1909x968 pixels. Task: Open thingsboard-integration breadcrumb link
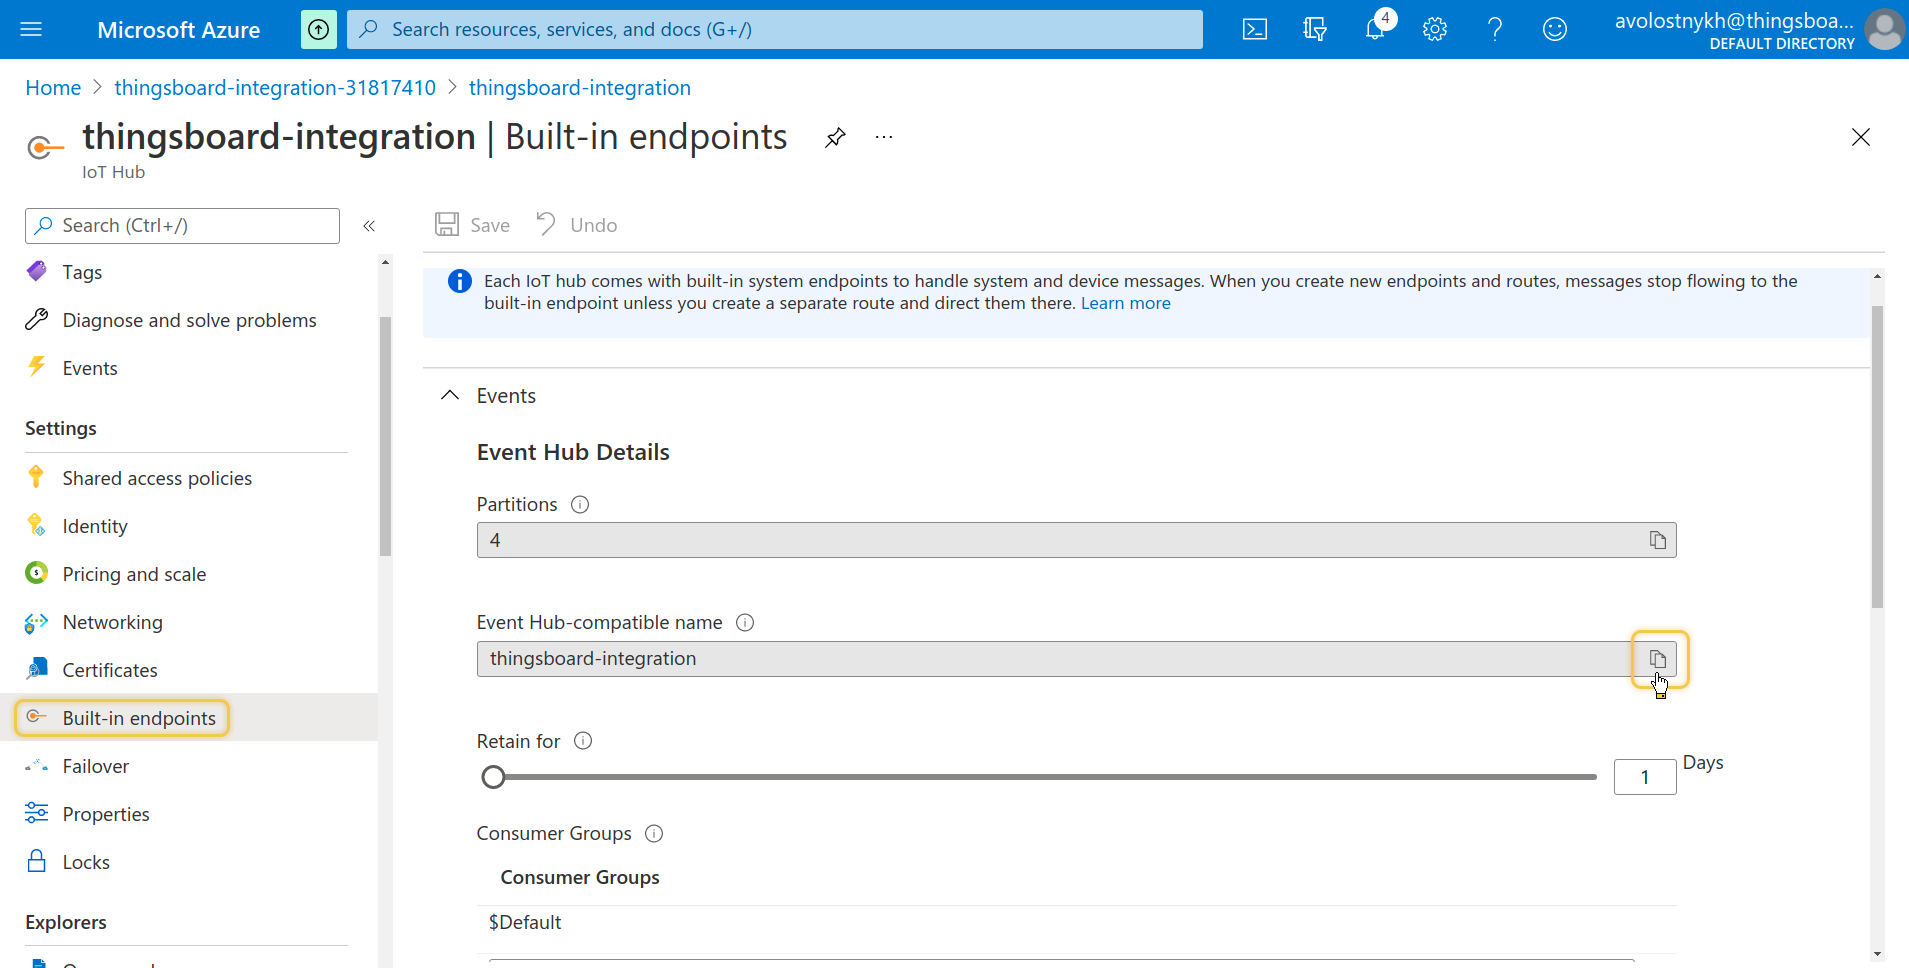(x=580, y=88)
